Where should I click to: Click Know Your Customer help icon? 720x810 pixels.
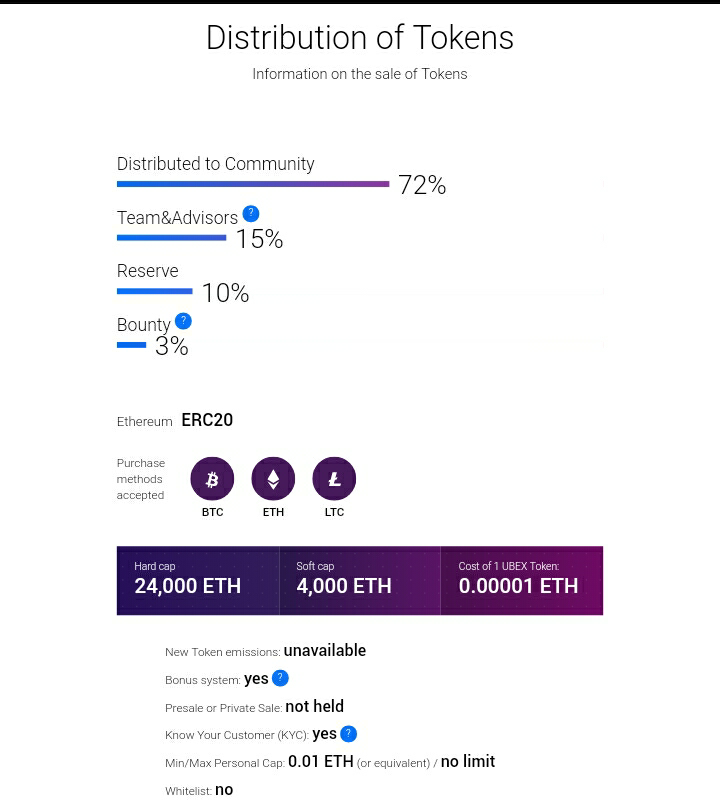[x=348, y=734]
